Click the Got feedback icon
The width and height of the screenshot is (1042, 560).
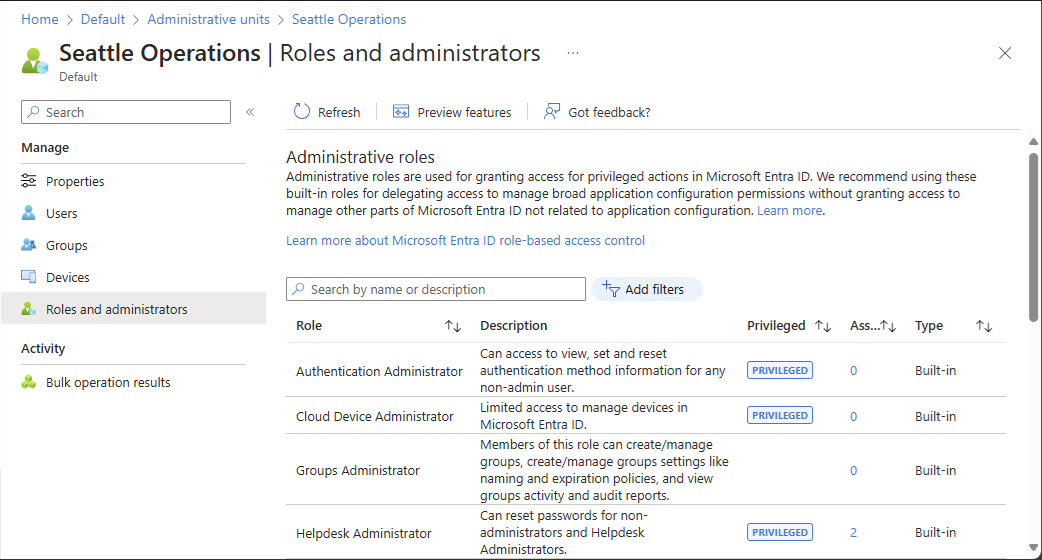(x=552, y=112)
